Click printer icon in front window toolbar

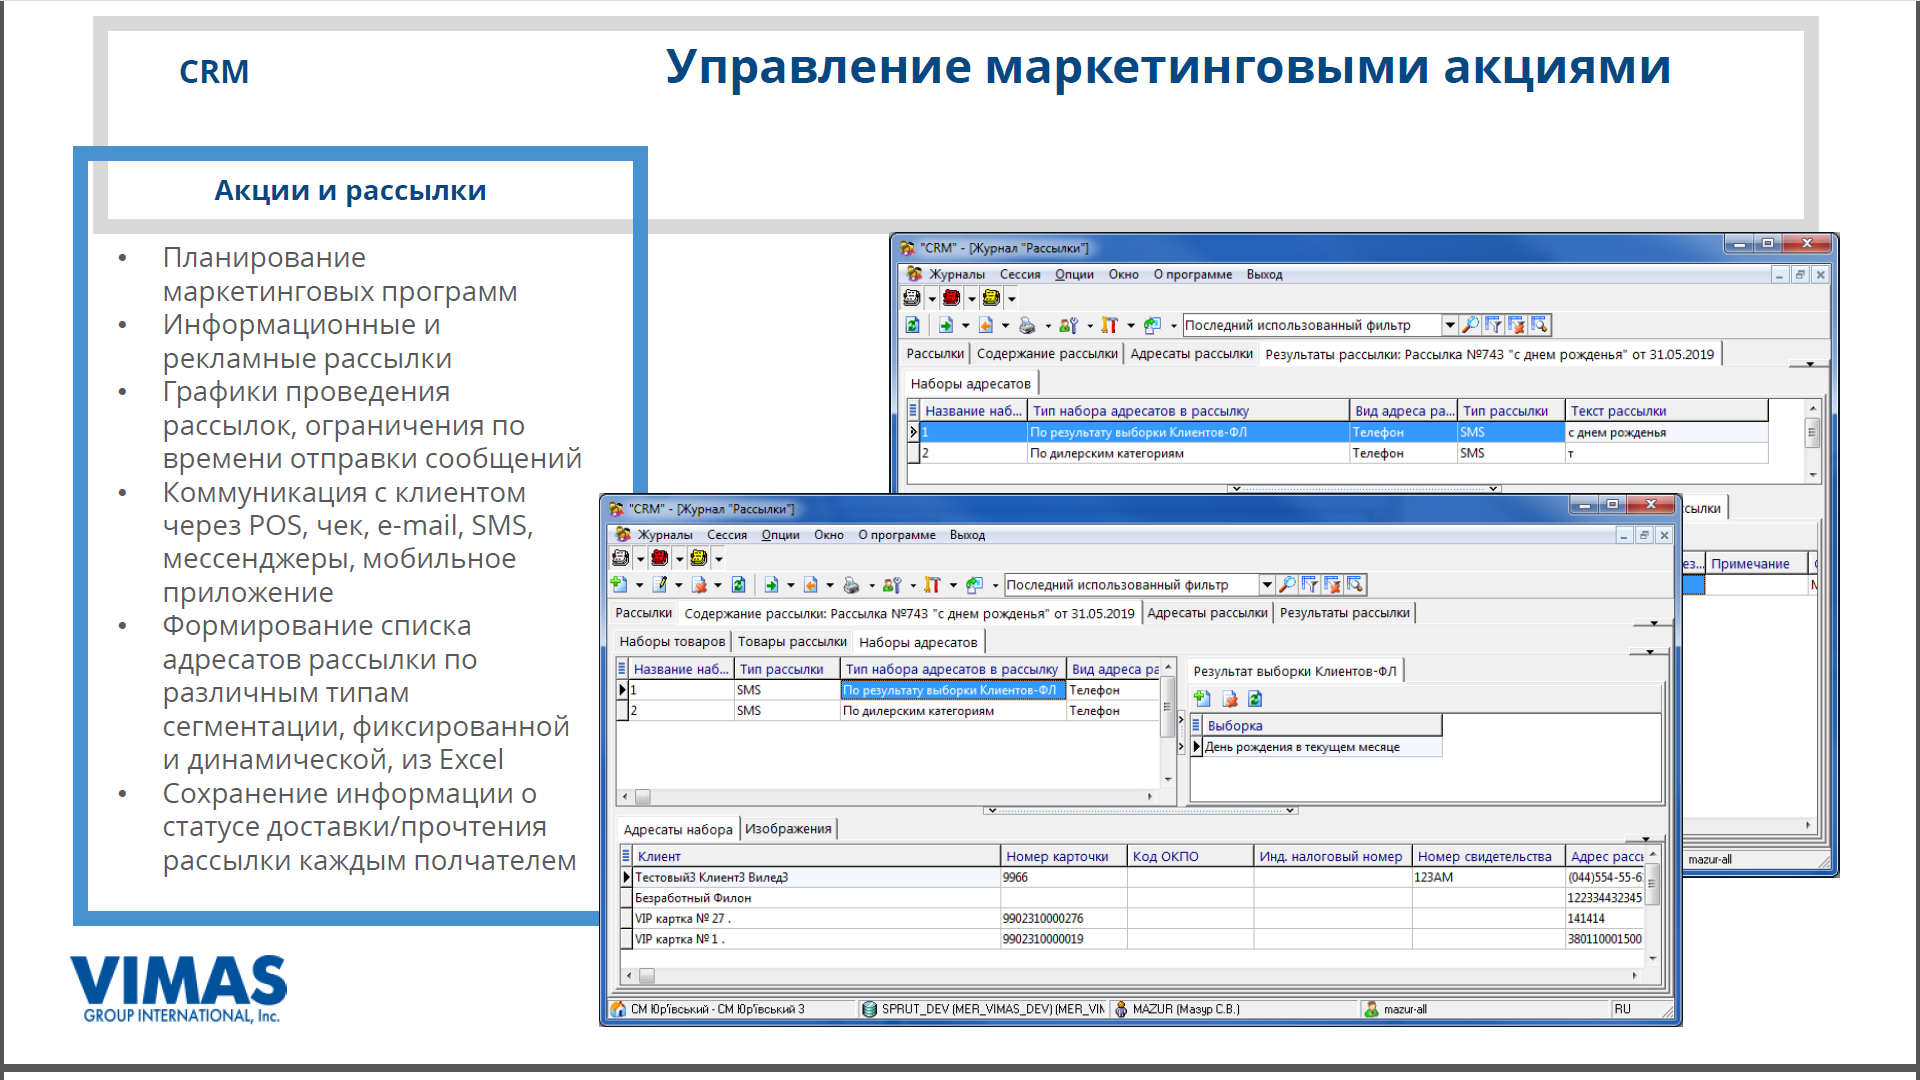(851, 585)
